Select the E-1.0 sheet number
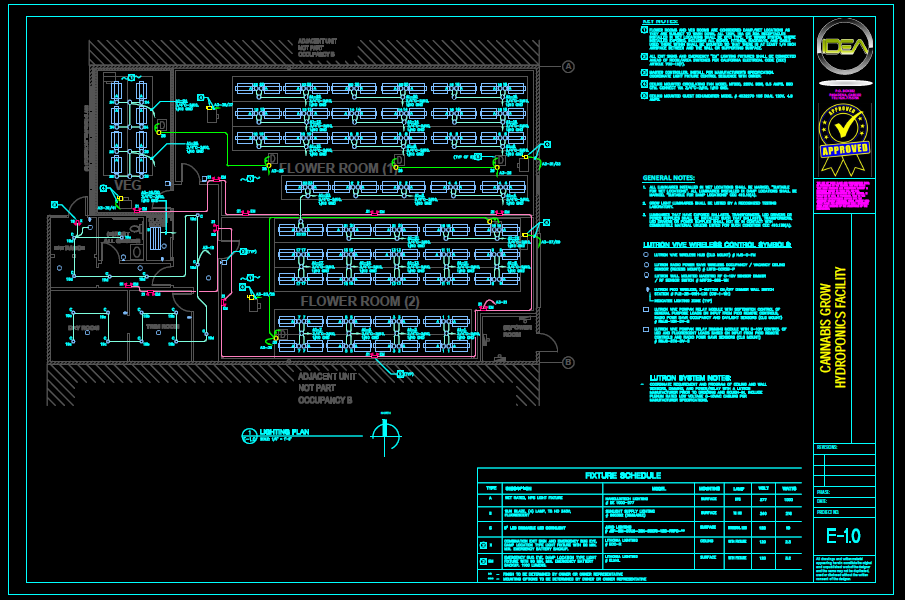 (x=843, y=536)
